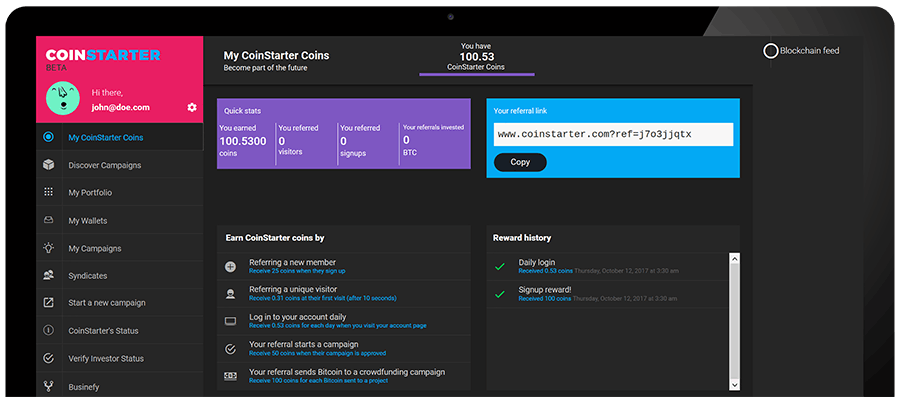Click Referring a unique visitor text
The image size is (900, 397).
293,289
